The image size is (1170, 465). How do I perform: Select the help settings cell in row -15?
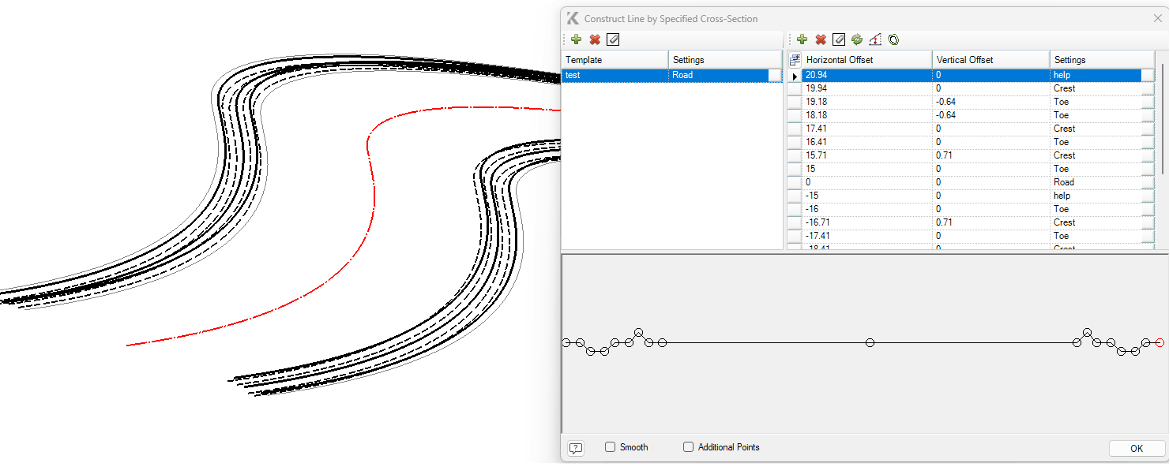[x=1095, y=196]
